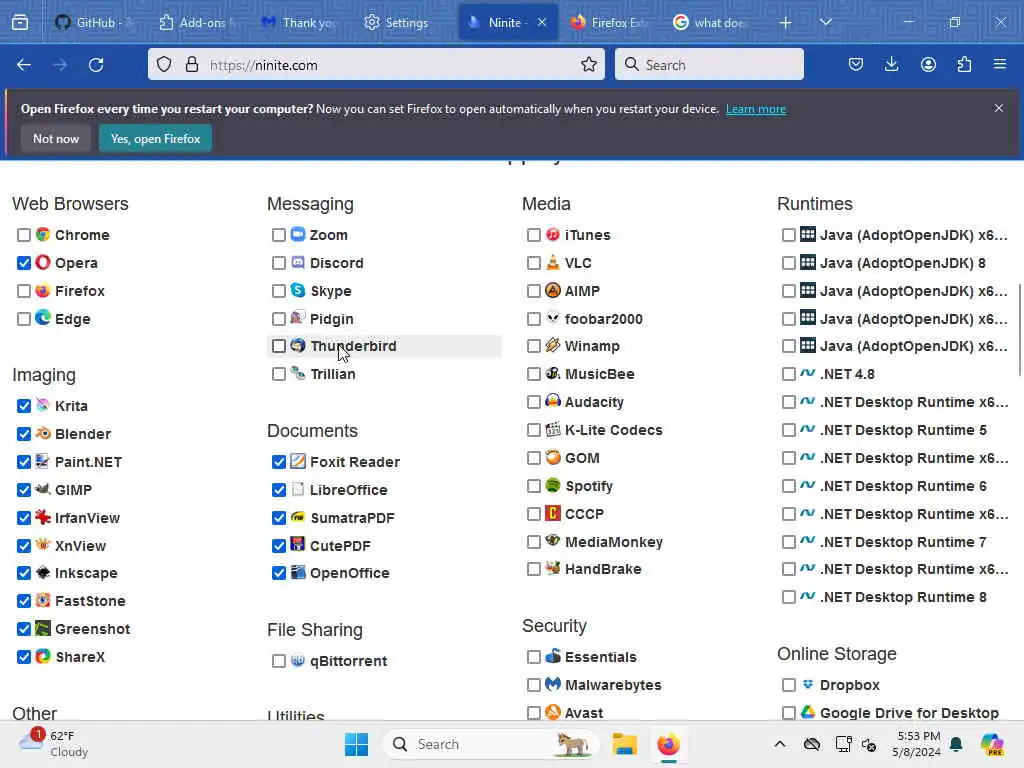
Task: Click the Skype icon
Action: [x=298, y=290]
